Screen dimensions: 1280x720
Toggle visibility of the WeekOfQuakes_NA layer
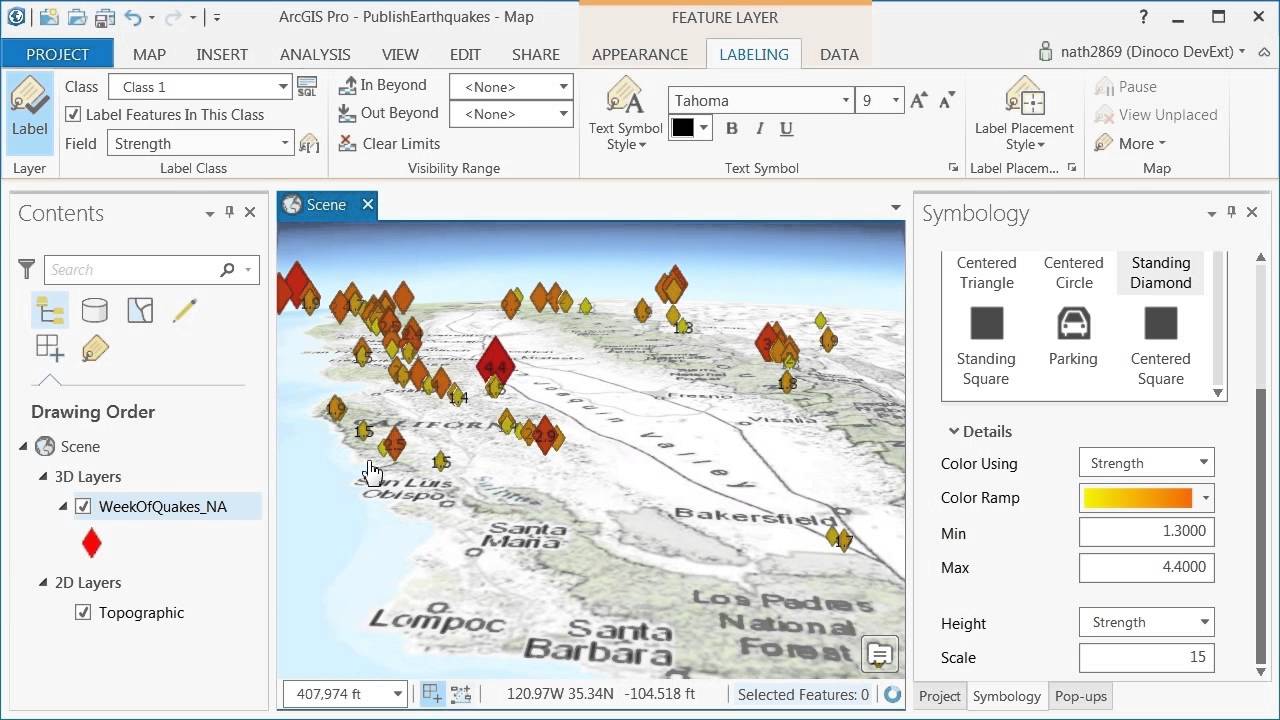[83, 506]
